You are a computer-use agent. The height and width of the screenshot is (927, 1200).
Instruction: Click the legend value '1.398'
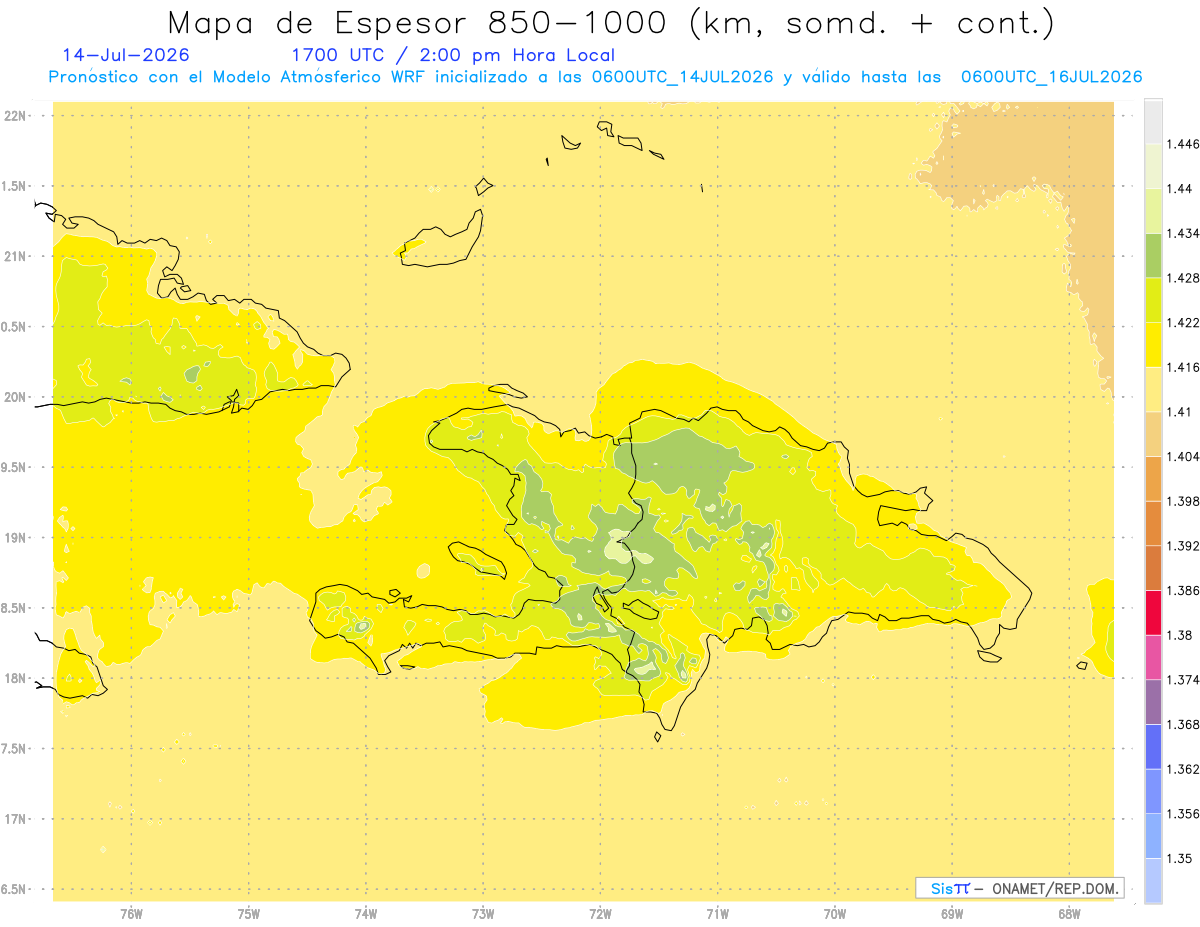point(1184,501)
